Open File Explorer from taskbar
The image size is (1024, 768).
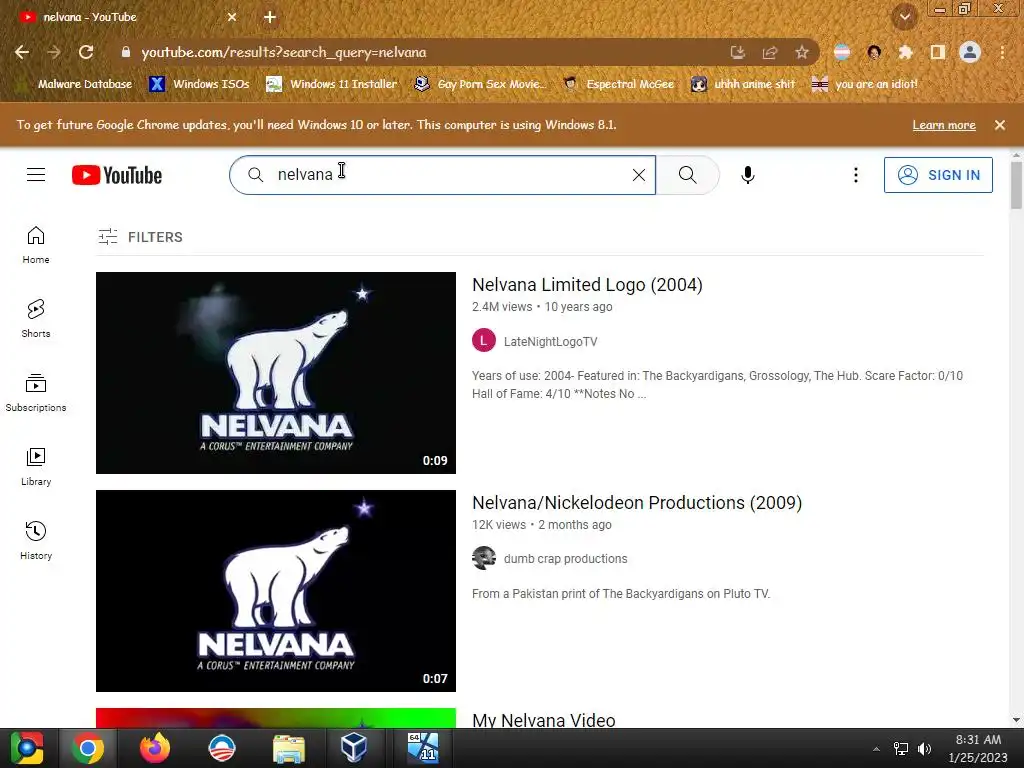coord(289,748)
